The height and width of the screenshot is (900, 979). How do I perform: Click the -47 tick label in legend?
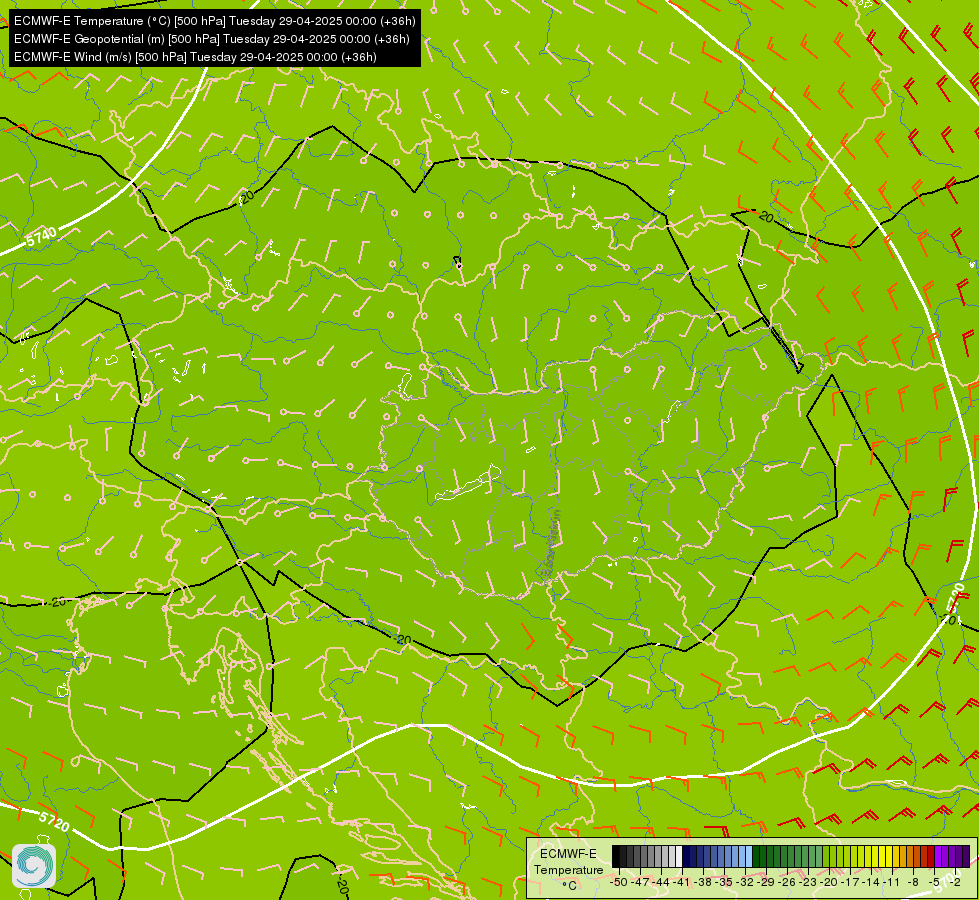click(640, 883)
